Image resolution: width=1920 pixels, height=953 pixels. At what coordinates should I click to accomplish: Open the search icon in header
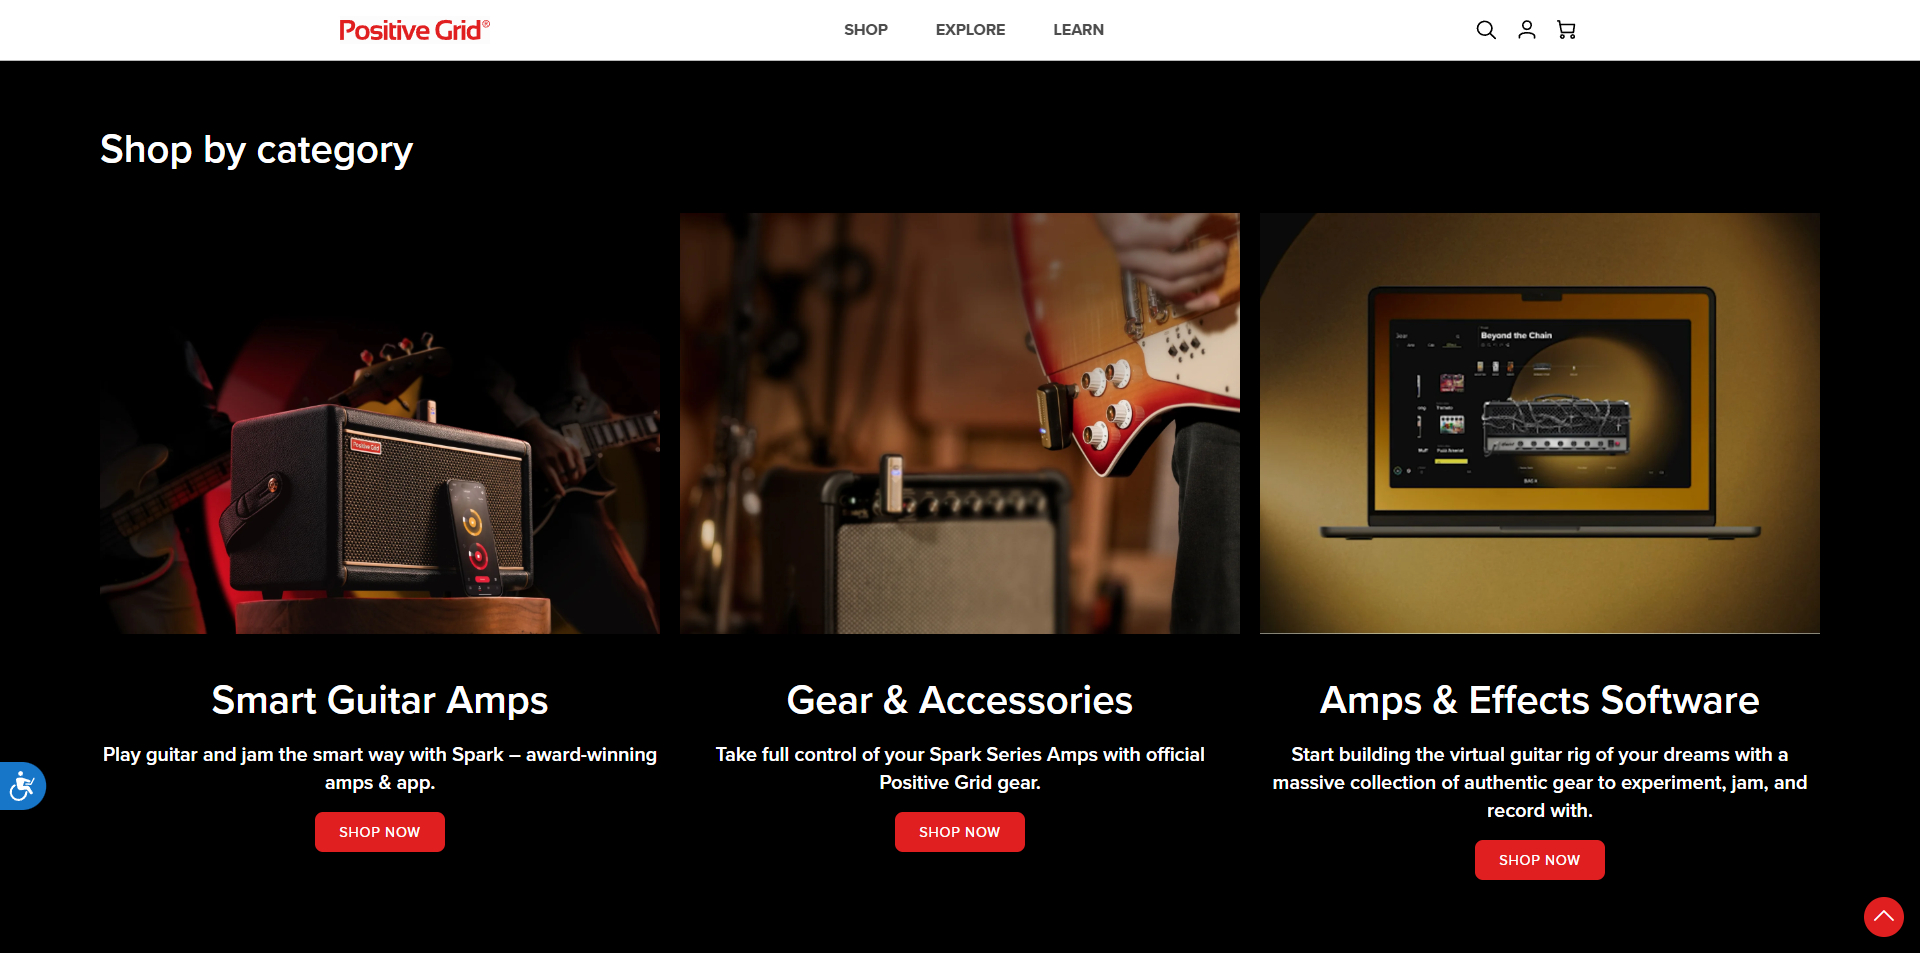(x=1486, y=30)
